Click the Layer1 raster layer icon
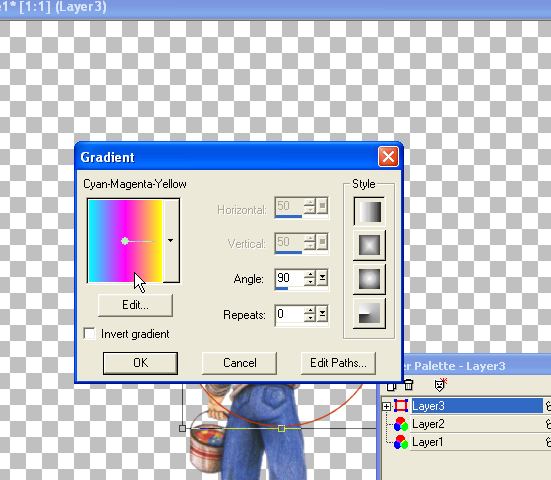This screenshot has height=480, width=551. 401,442
